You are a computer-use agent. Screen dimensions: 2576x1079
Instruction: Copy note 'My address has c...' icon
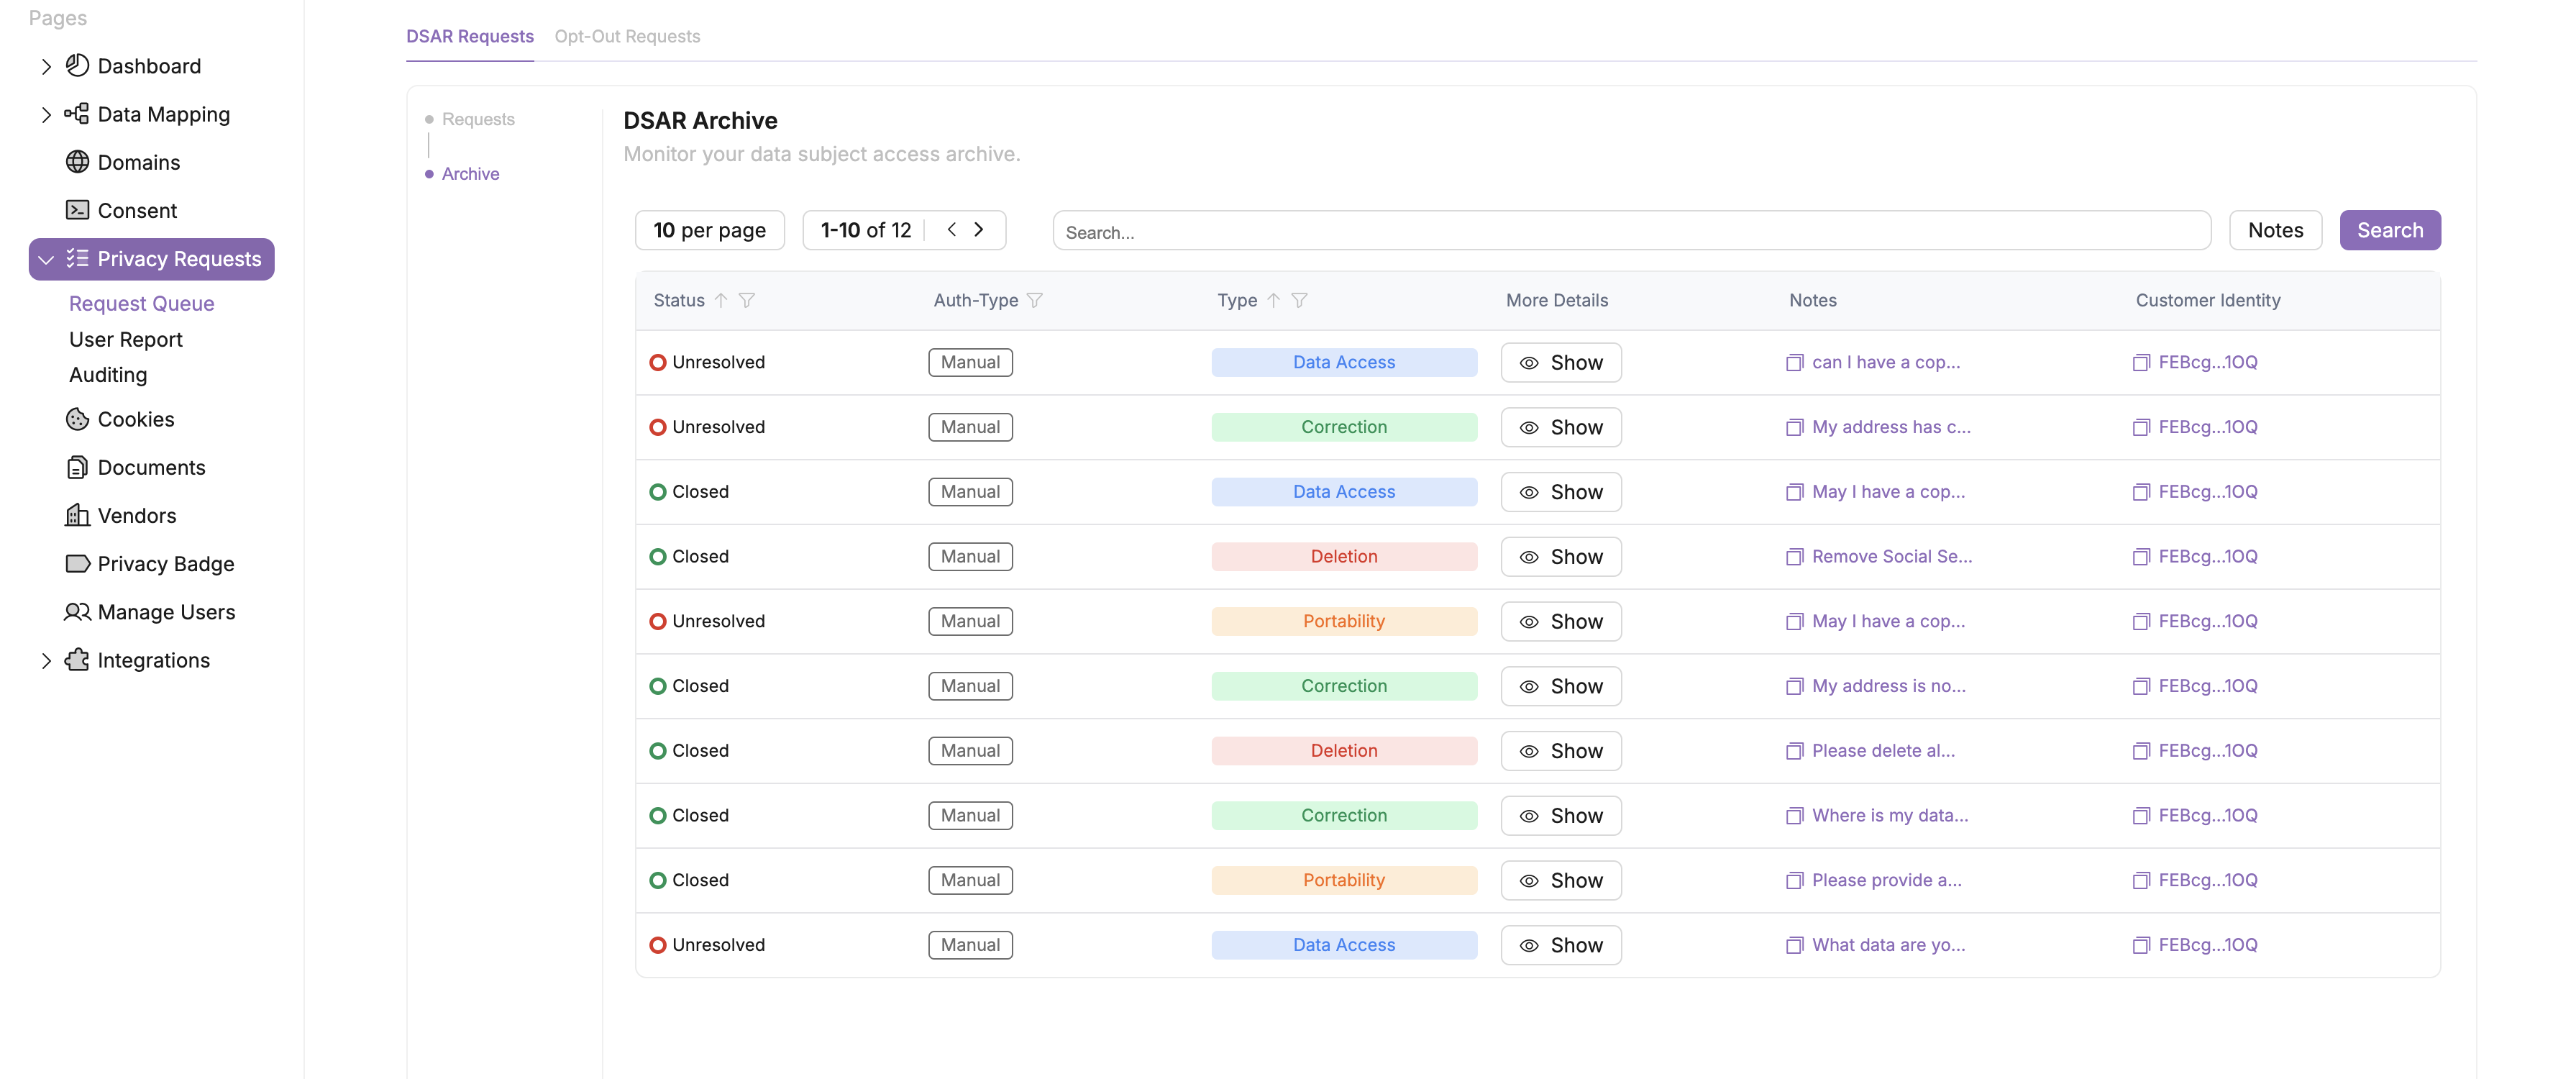point(1794,428)
